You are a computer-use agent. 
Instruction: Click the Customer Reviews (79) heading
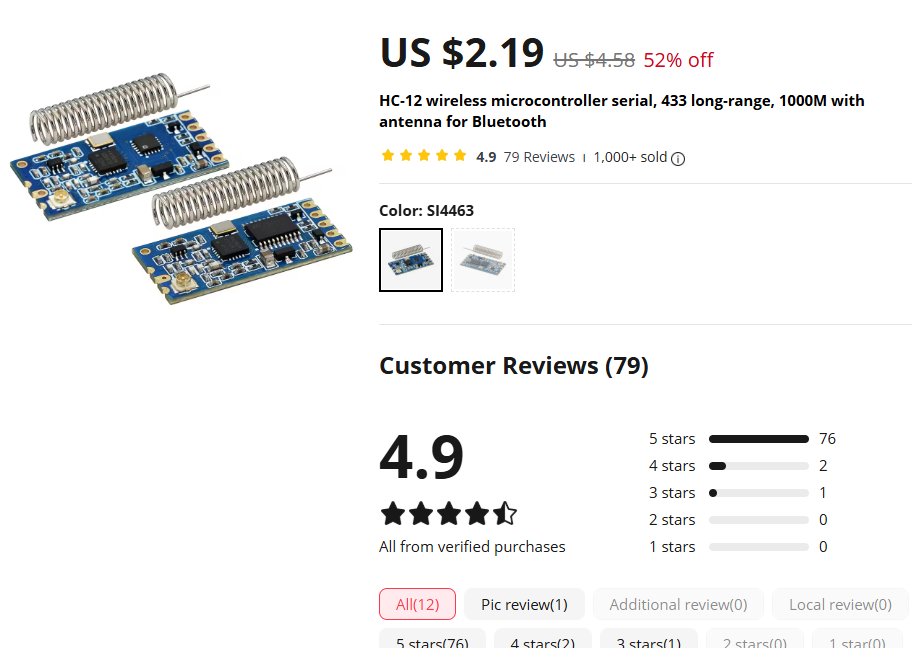(513, 366)
